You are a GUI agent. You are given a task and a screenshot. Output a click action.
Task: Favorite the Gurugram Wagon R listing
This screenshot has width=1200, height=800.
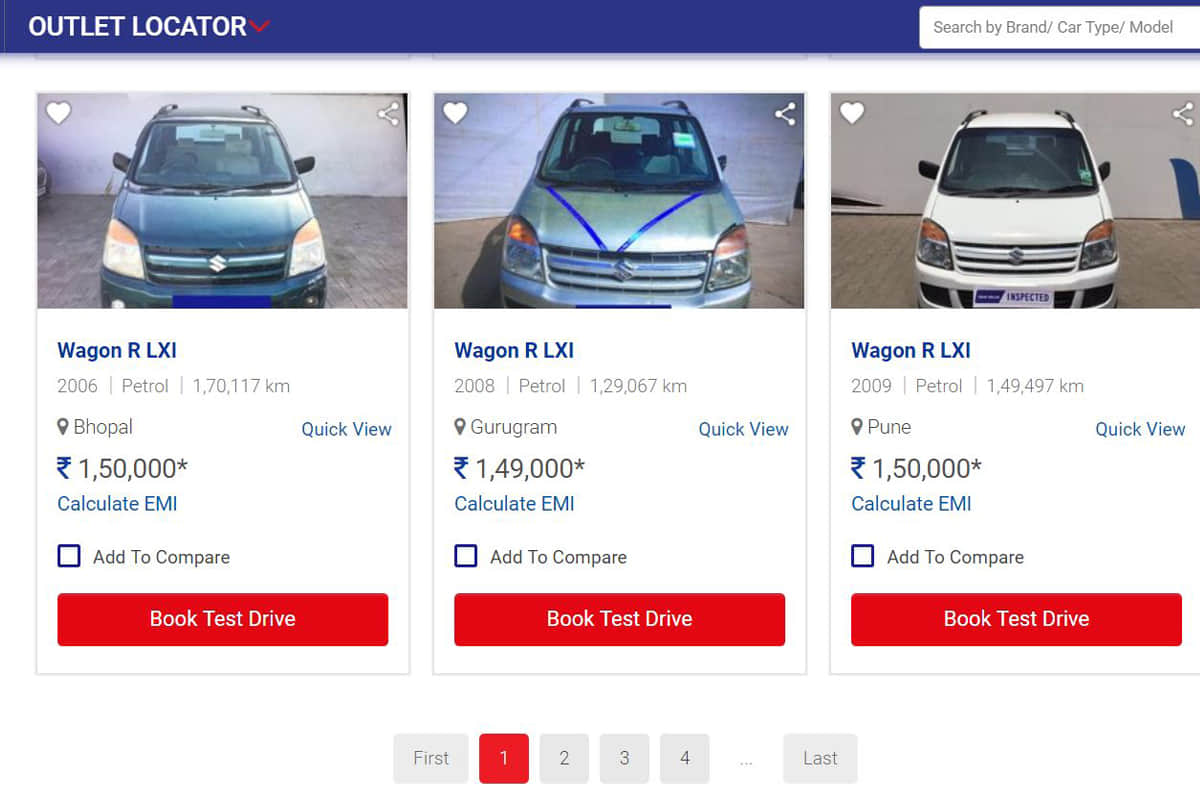click(x=456, y=113)
